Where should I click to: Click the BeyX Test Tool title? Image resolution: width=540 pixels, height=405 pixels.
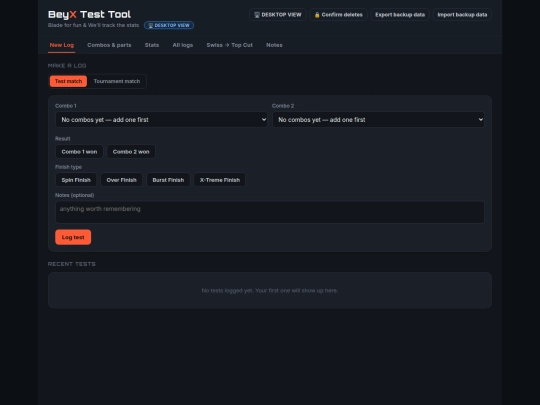[x=90, y=14]
